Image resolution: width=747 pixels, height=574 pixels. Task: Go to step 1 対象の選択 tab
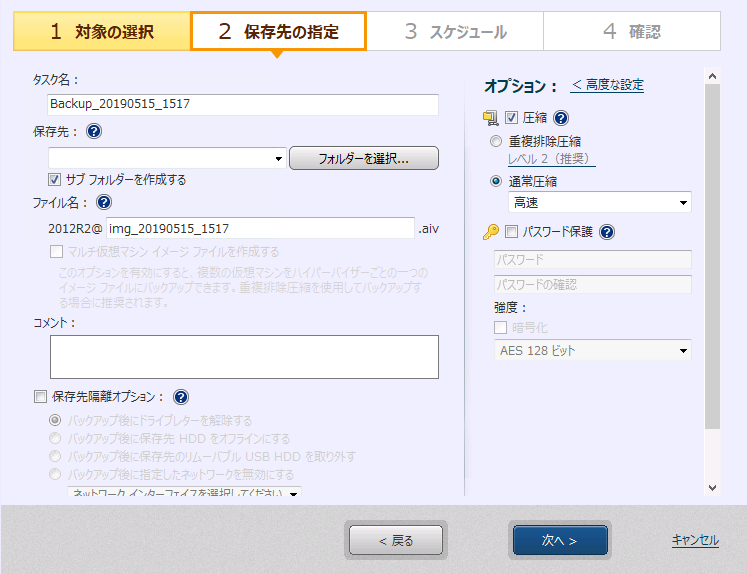[102, 32]
